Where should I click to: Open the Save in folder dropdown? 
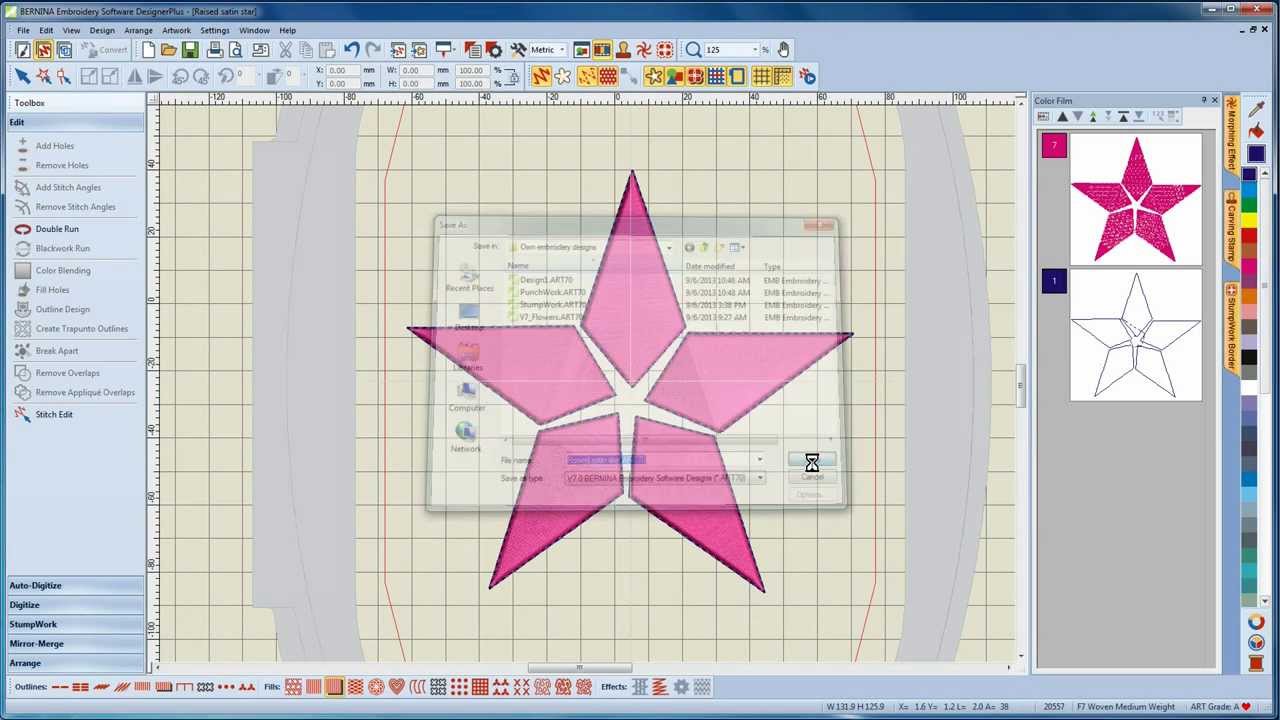pyautogui.click(x=668, y=247)
